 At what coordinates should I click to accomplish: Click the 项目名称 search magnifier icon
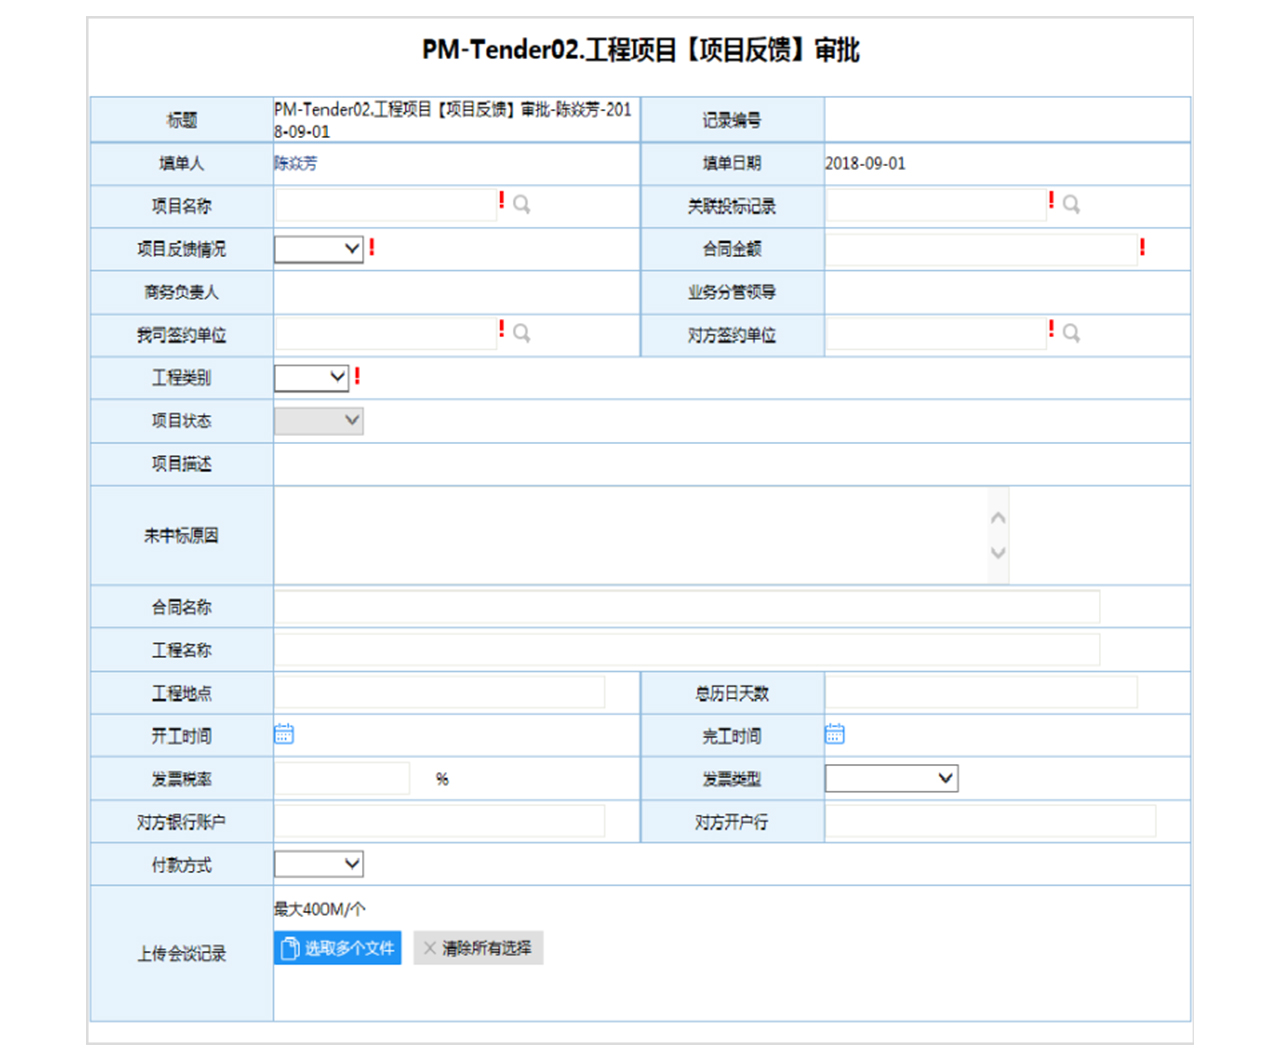[521, 205]
